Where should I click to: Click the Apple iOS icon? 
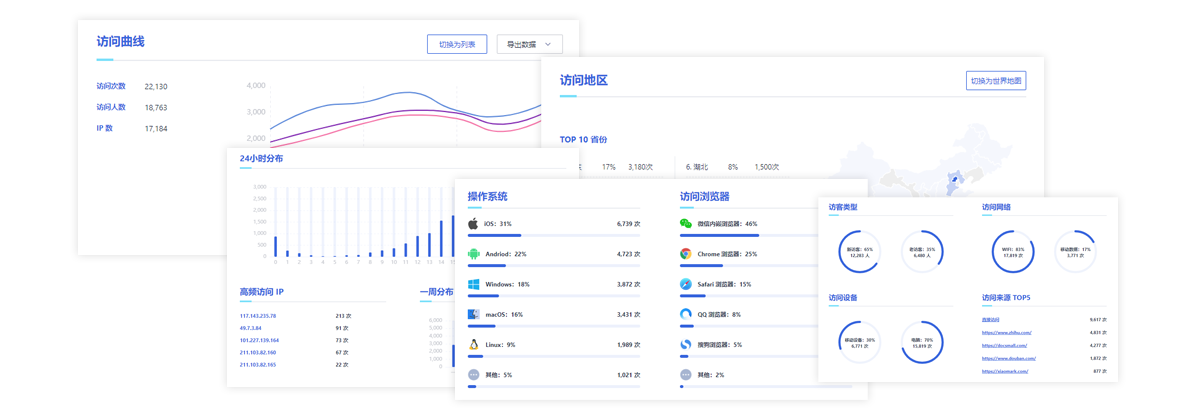(474, 224)
